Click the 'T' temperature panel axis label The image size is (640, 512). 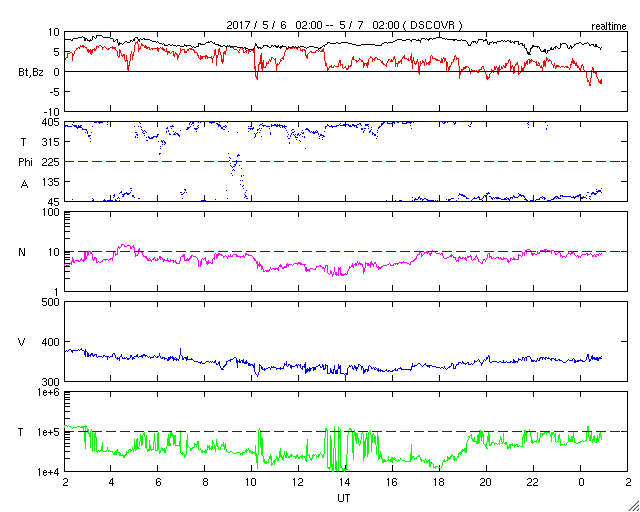click(x=21, y=432)
